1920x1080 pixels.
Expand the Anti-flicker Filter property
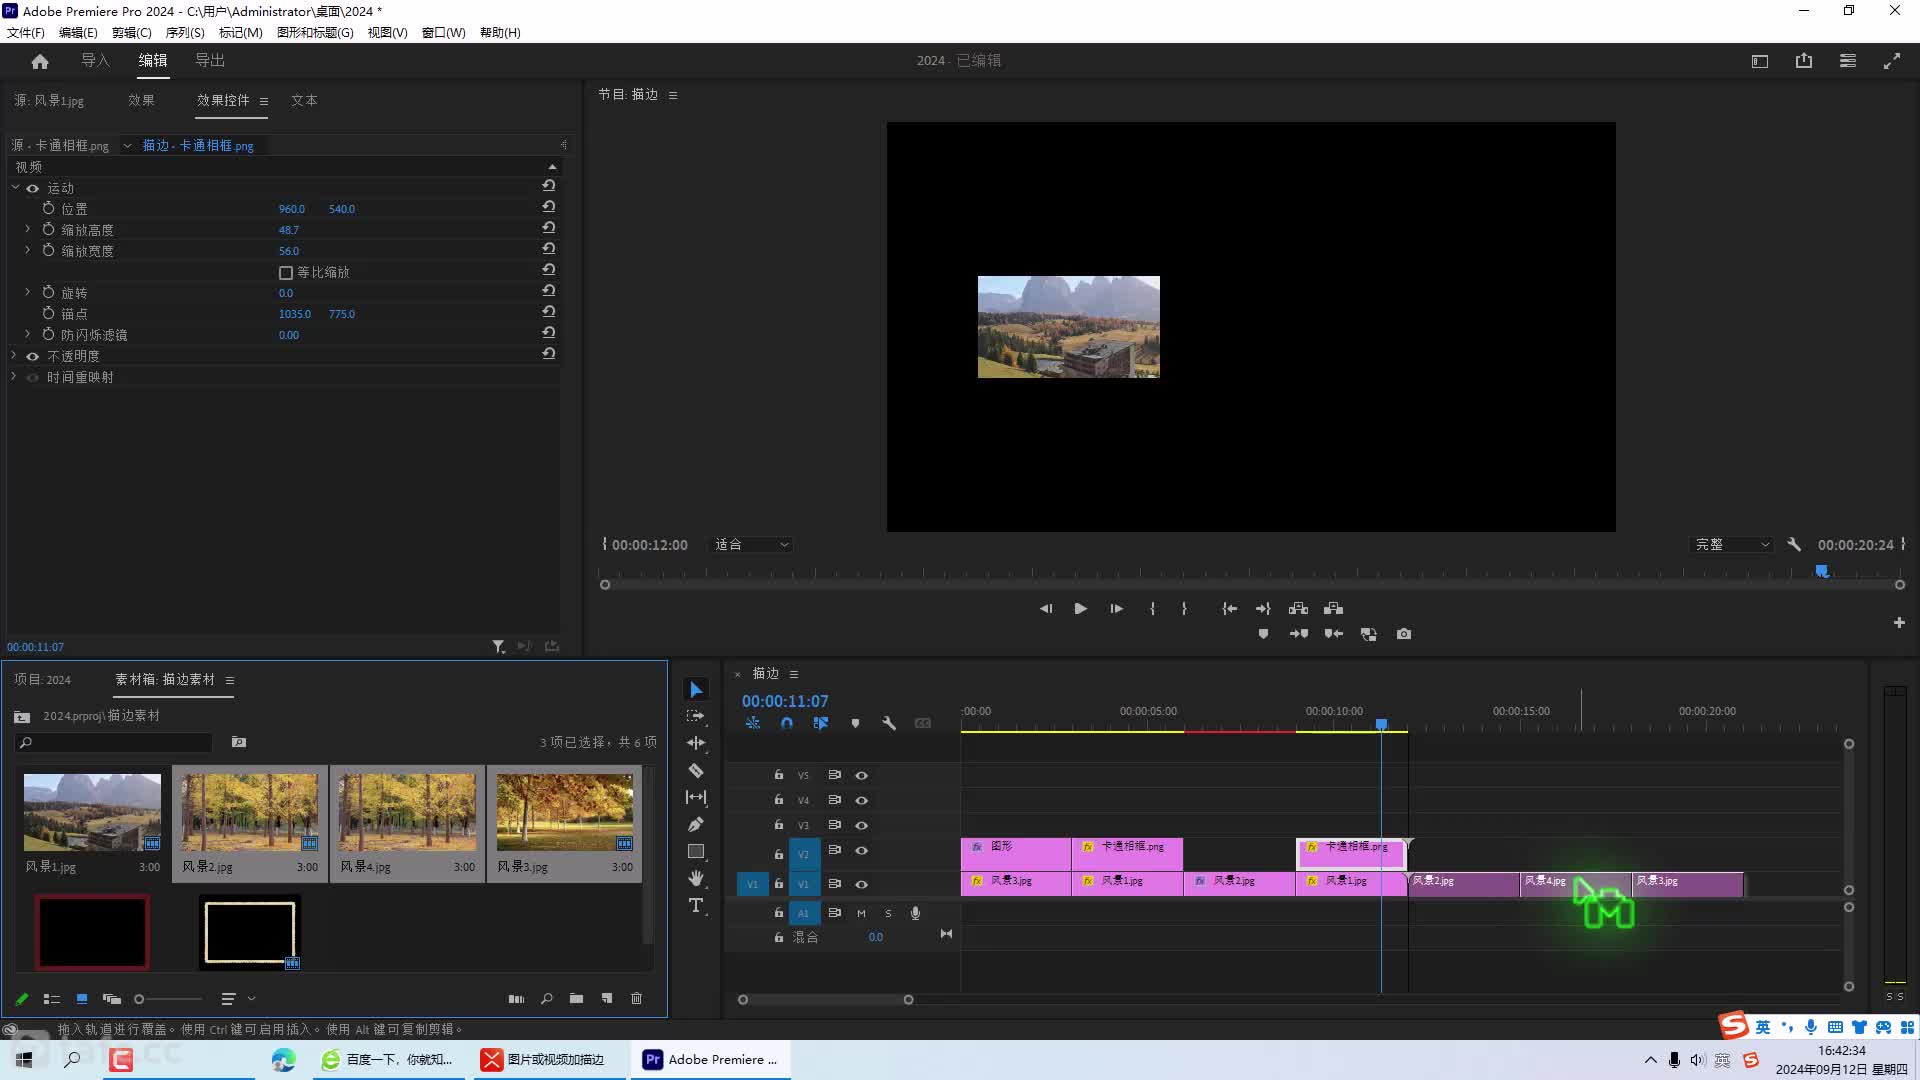click(x=28, y=334)
